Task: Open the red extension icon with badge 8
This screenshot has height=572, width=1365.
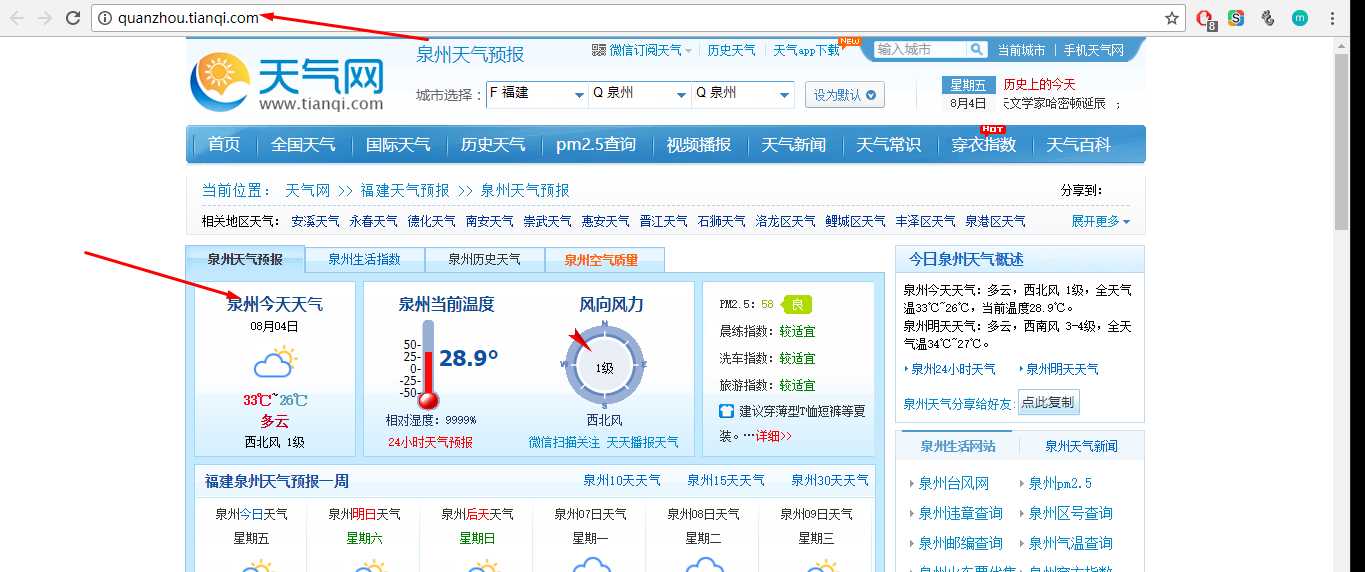Action: [x=1205, y=19]
